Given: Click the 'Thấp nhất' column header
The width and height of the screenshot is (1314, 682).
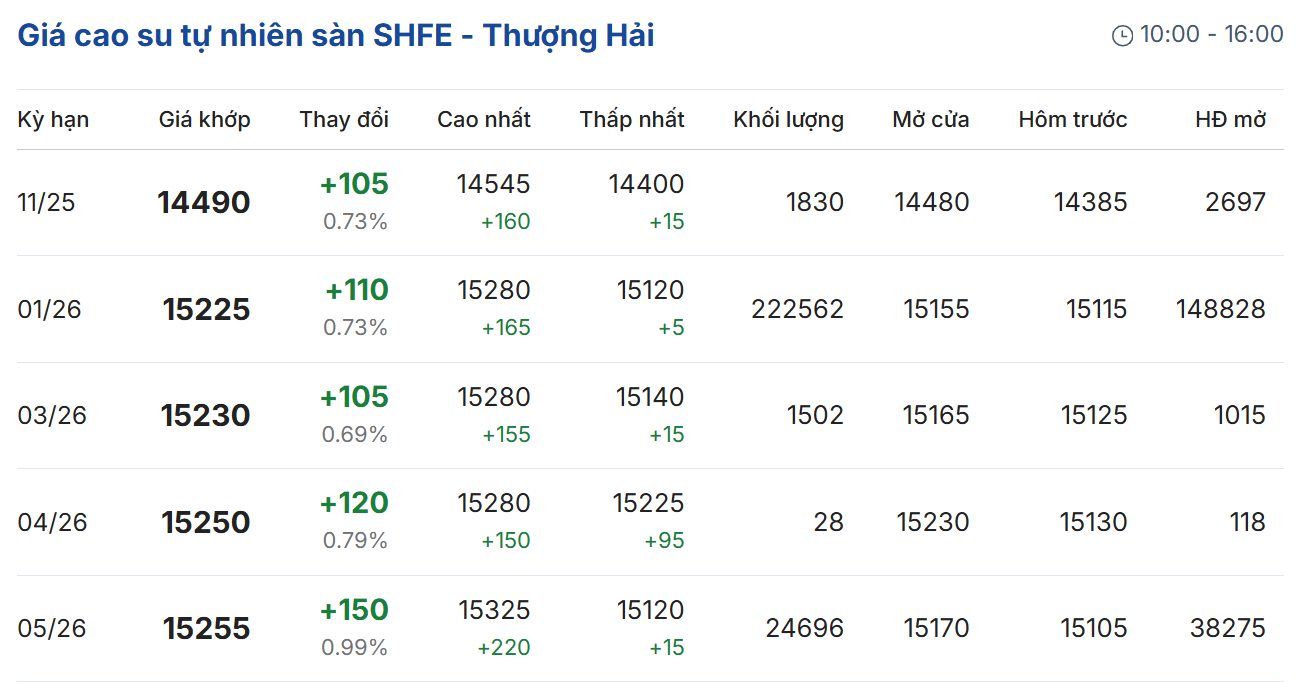Looking at the screenshot, I should click(632, 120).
